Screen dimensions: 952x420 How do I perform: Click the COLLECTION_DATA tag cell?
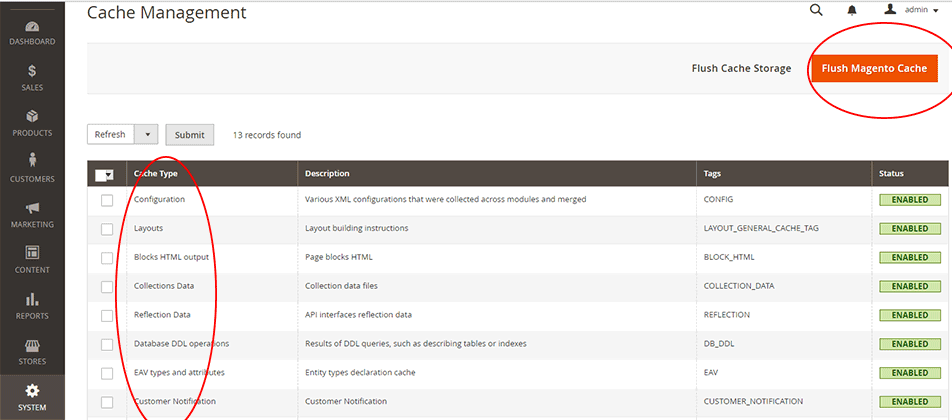pyautogui.click(x=738, y=286)
